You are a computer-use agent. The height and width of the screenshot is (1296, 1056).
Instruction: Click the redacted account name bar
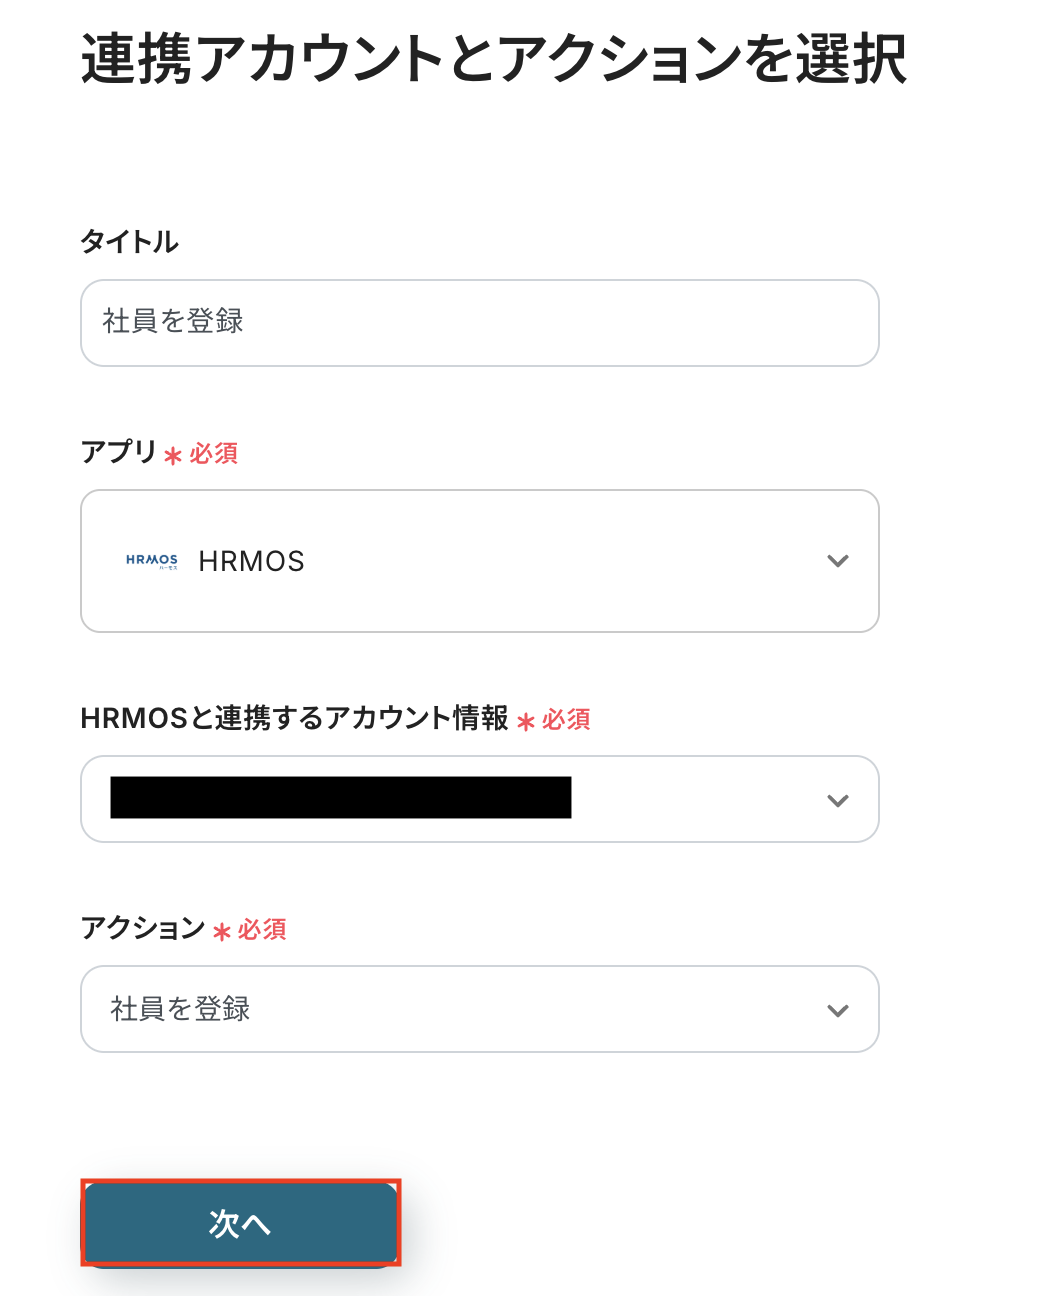[340, 798]
